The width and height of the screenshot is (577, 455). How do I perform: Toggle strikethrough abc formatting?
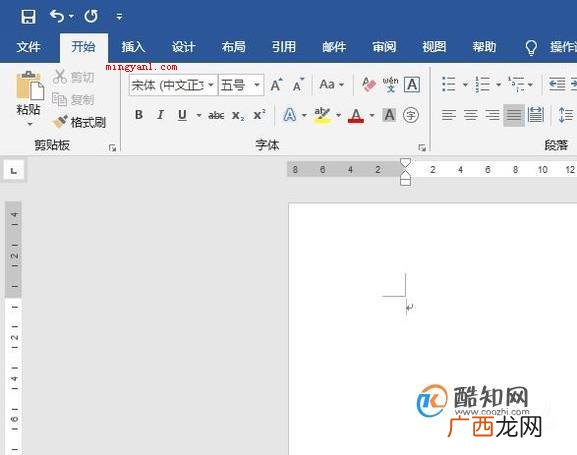(x=216, y=116)
